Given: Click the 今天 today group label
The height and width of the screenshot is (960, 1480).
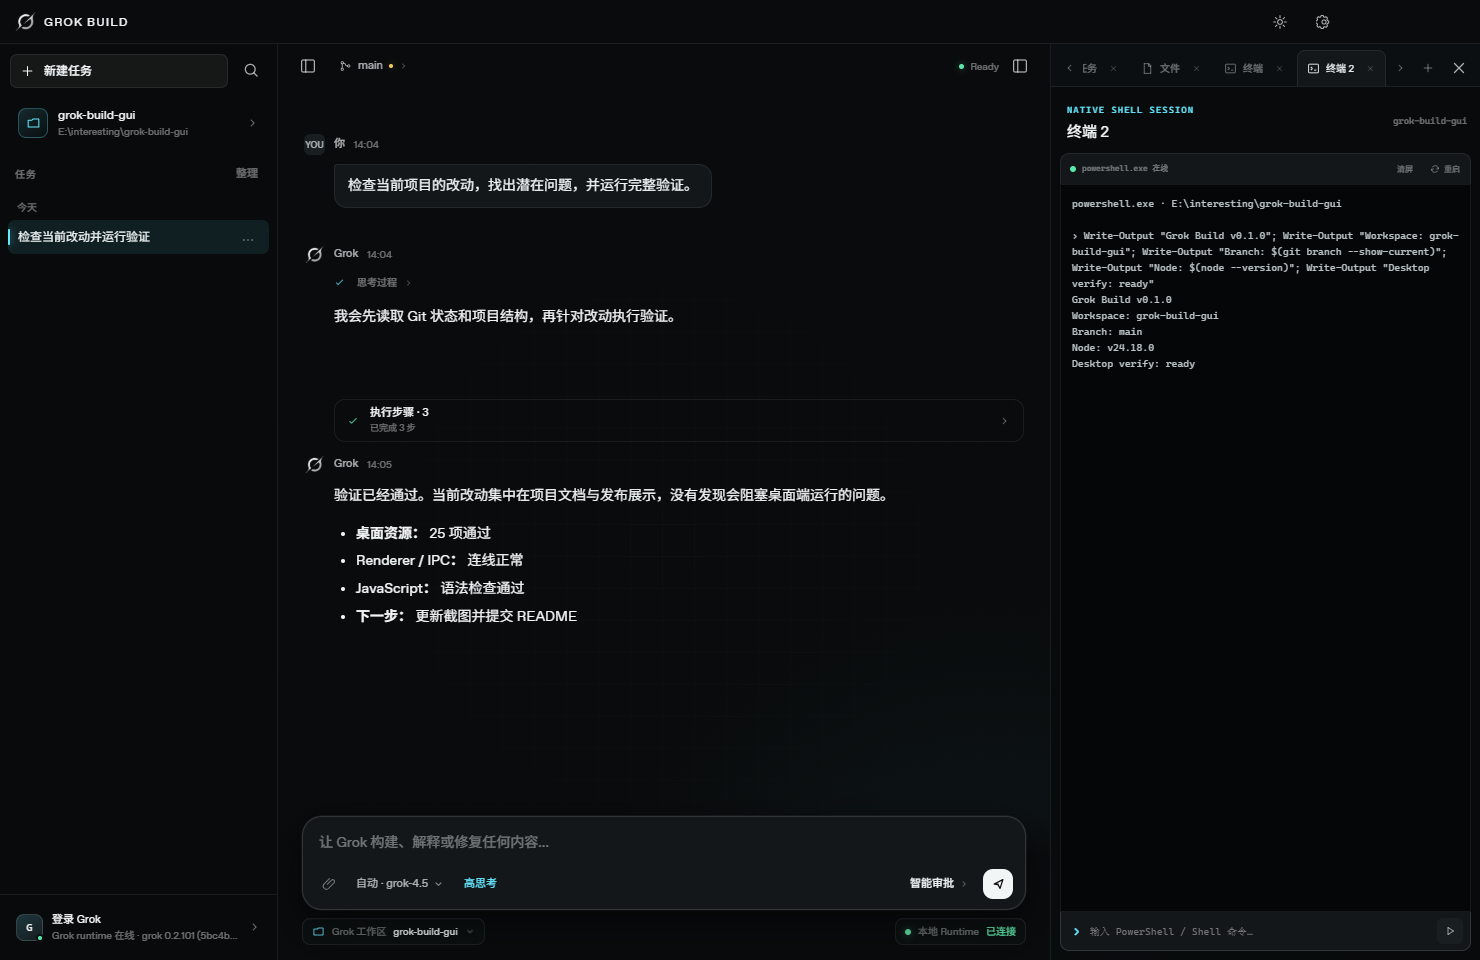Looking at the screenshot, I should (27, 207).
